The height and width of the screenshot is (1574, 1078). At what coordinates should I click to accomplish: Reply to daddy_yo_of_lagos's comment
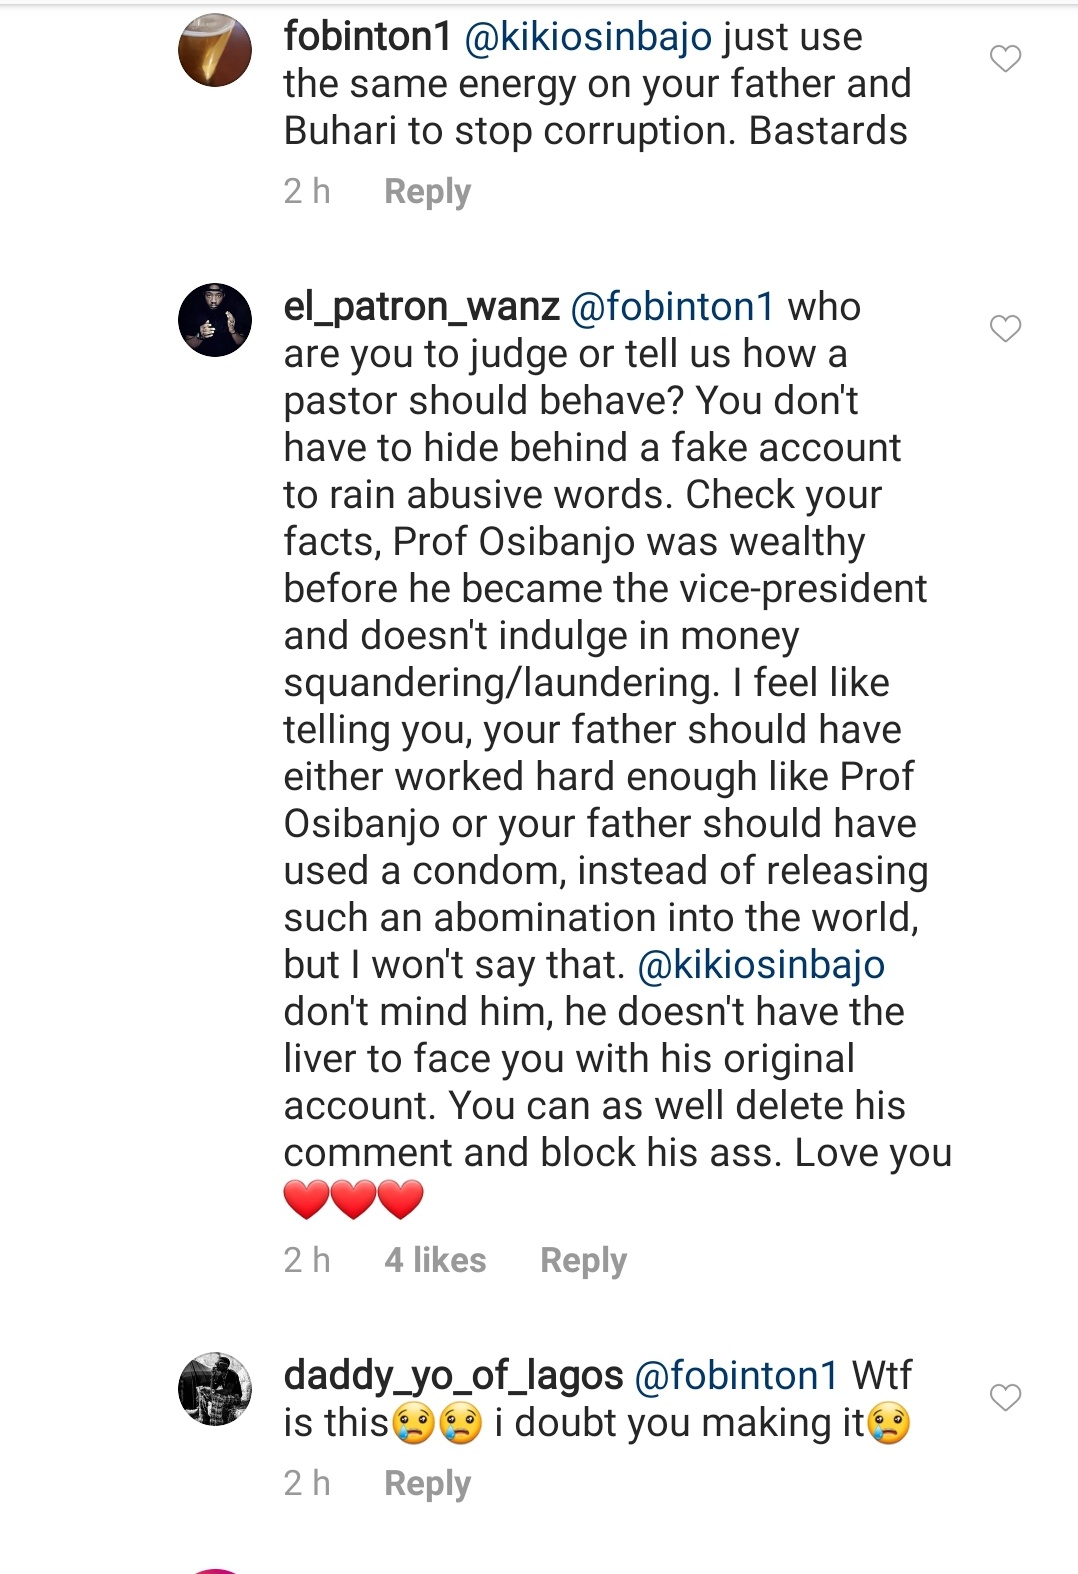tap(427, 1483)
